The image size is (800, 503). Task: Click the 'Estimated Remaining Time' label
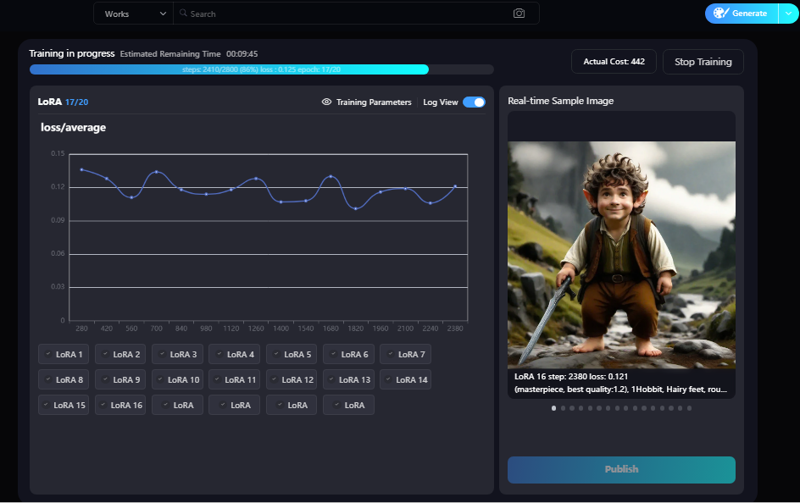click(x=170, y=54)
